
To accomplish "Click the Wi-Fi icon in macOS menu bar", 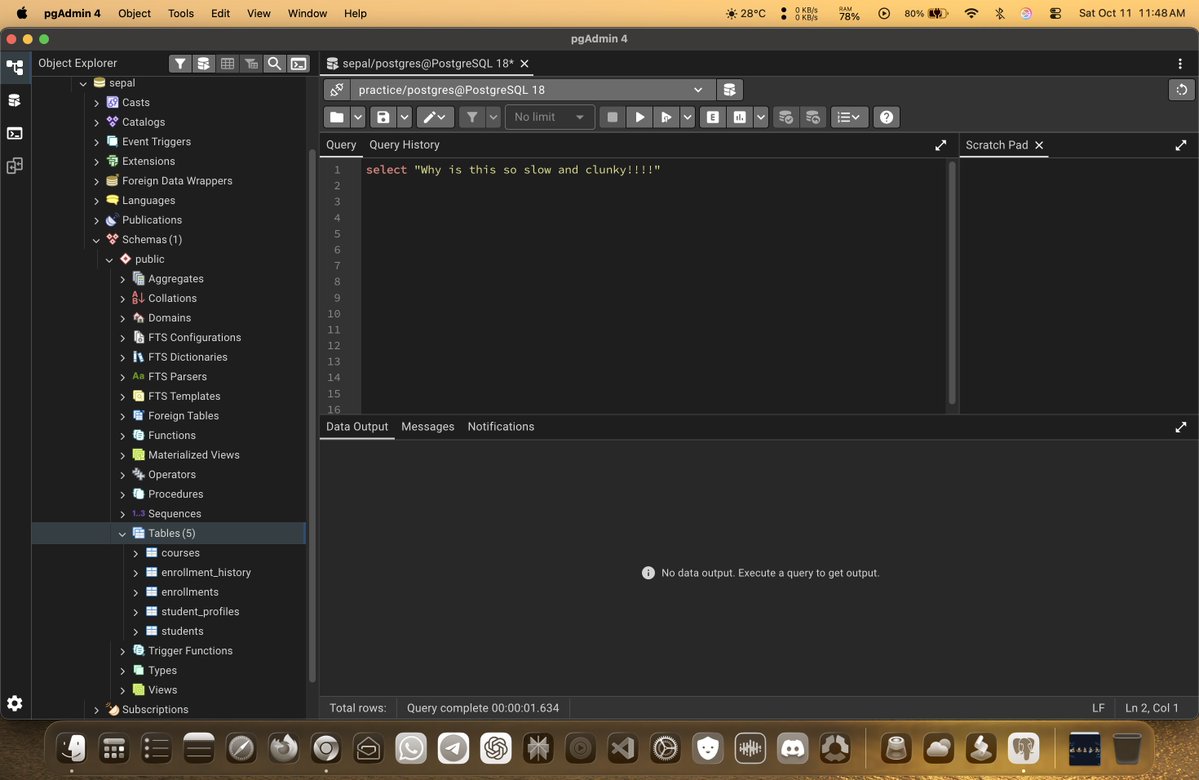I will tap(971, 13).
